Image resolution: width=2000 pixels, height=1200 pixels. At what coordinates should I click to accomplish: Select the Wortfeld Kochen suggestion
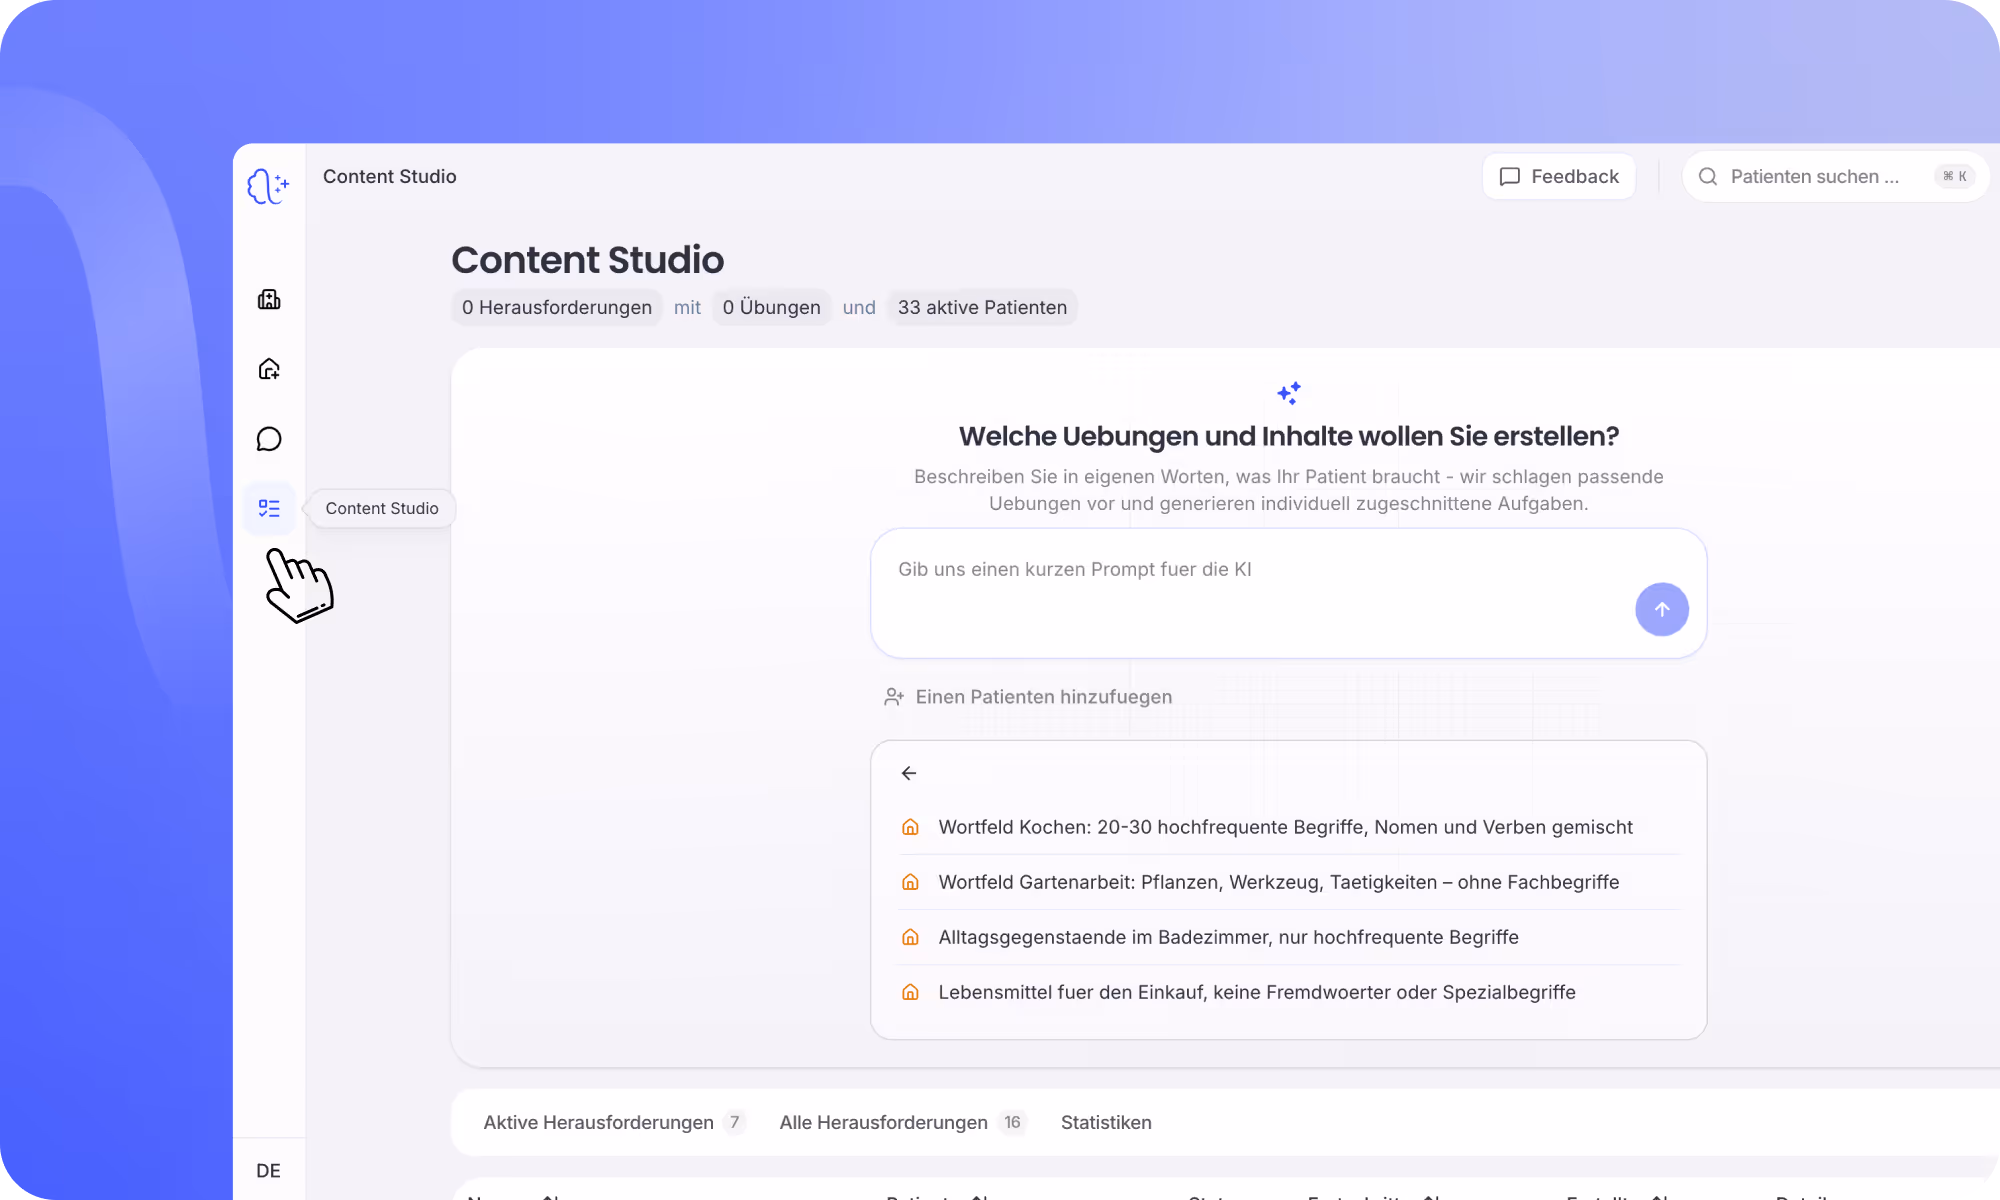pos(1285,827)
